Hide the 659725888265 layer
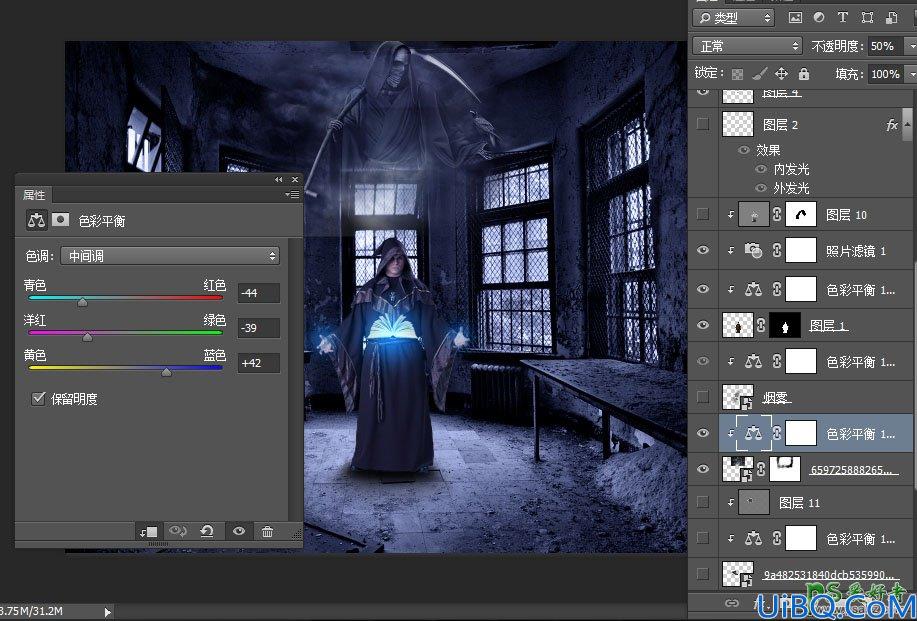Image resolution: width=917 pixels, height=621 pixels. pos(703,469)
